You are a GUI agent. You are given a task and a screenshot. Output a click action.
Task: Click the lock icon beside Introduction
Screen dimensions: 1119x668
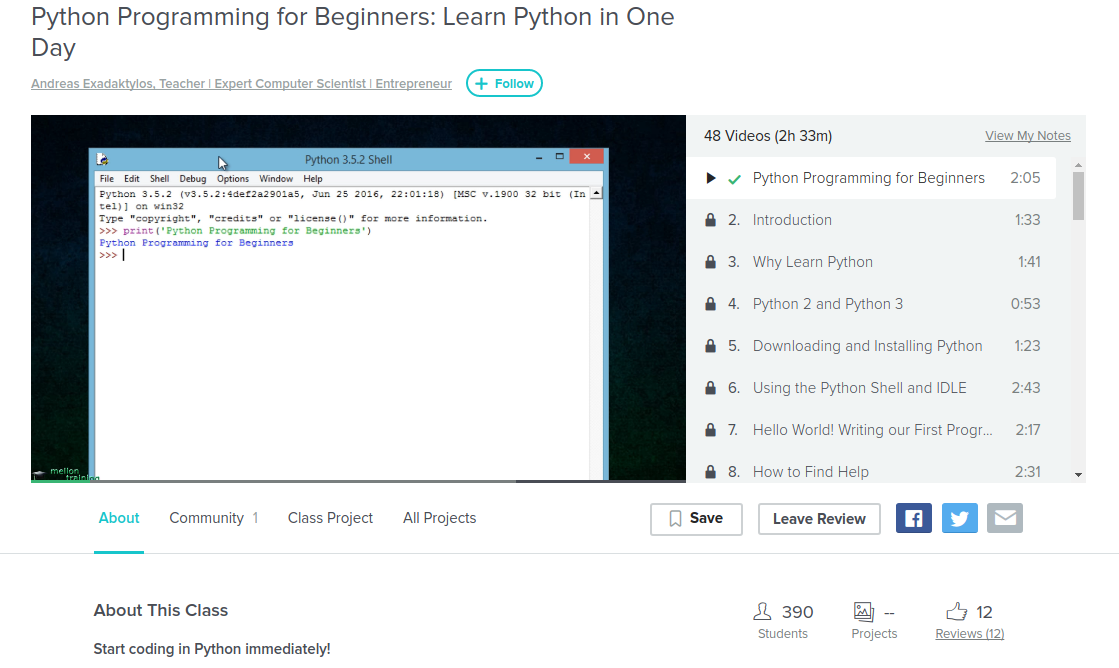click(x=710, y=219)
